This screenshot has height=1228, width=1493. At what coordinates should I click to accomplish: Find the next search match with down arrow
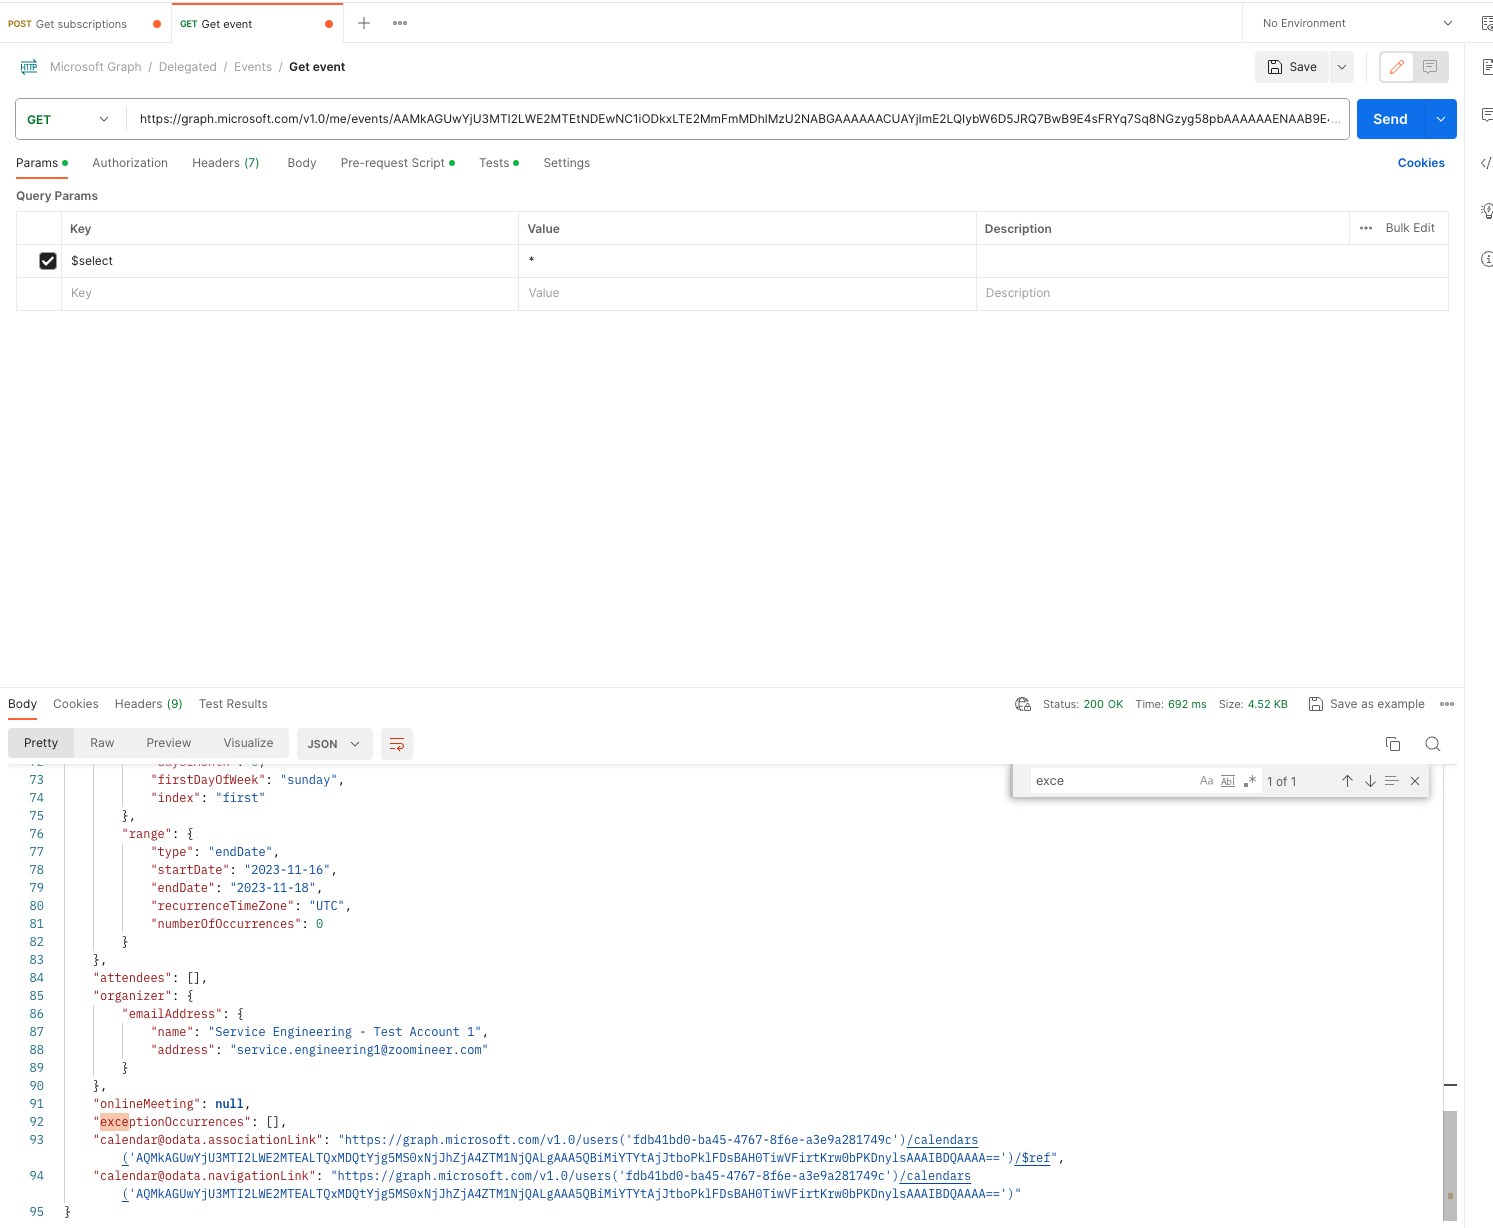click(x=1370, y=781)
